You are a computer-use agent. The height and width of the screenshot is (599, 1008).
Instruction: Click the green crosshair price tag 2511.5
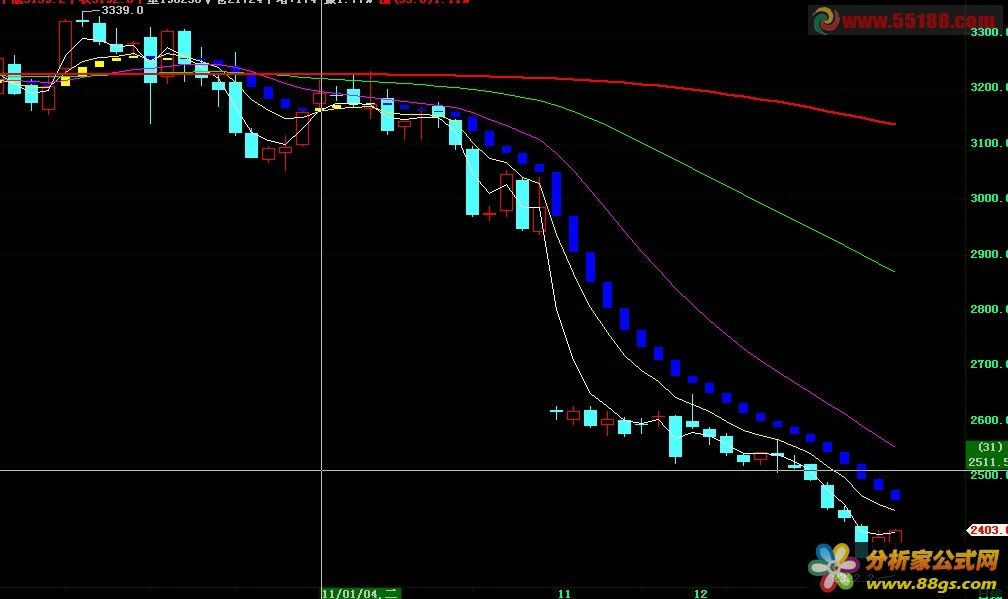pos(988,462)
